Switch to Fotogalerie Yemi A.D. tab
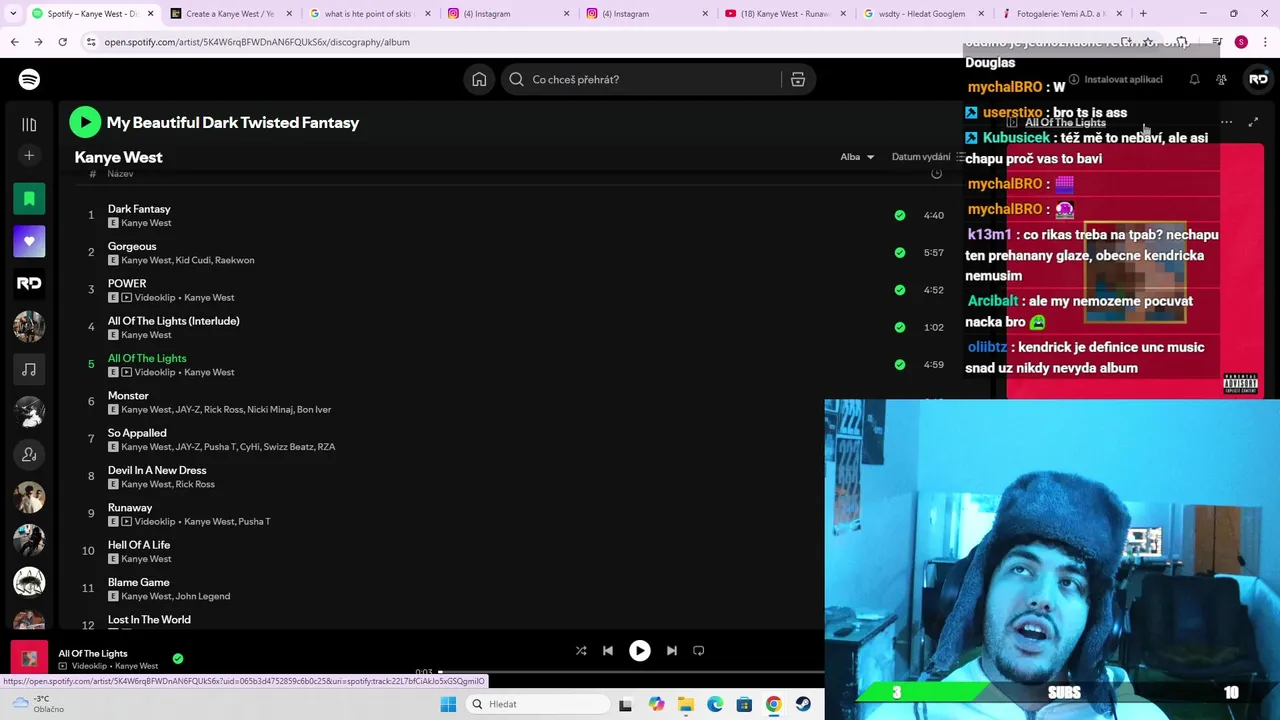The image size is (1280, 720). tap(1061, 14)
